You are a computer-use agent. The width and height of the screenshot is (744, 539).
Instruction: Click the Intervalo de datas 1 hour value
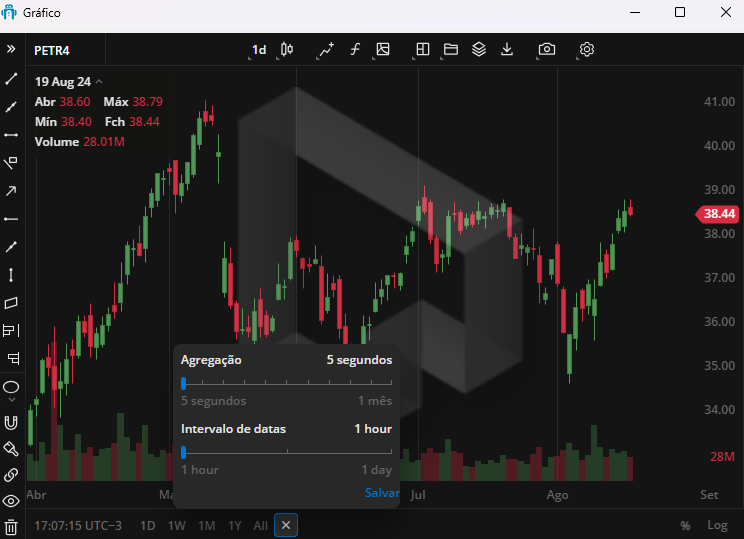[x=373, y=429]
